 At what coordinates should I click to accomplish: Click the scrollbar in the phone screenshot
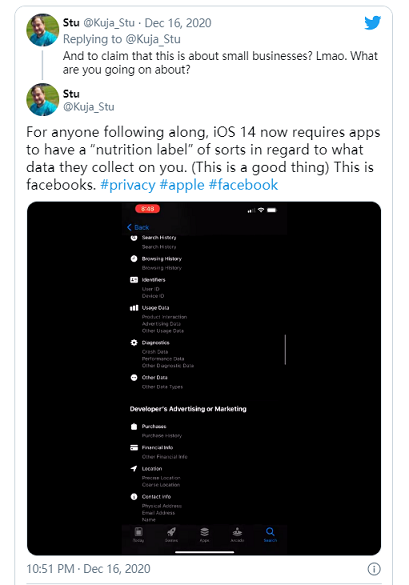285,350
